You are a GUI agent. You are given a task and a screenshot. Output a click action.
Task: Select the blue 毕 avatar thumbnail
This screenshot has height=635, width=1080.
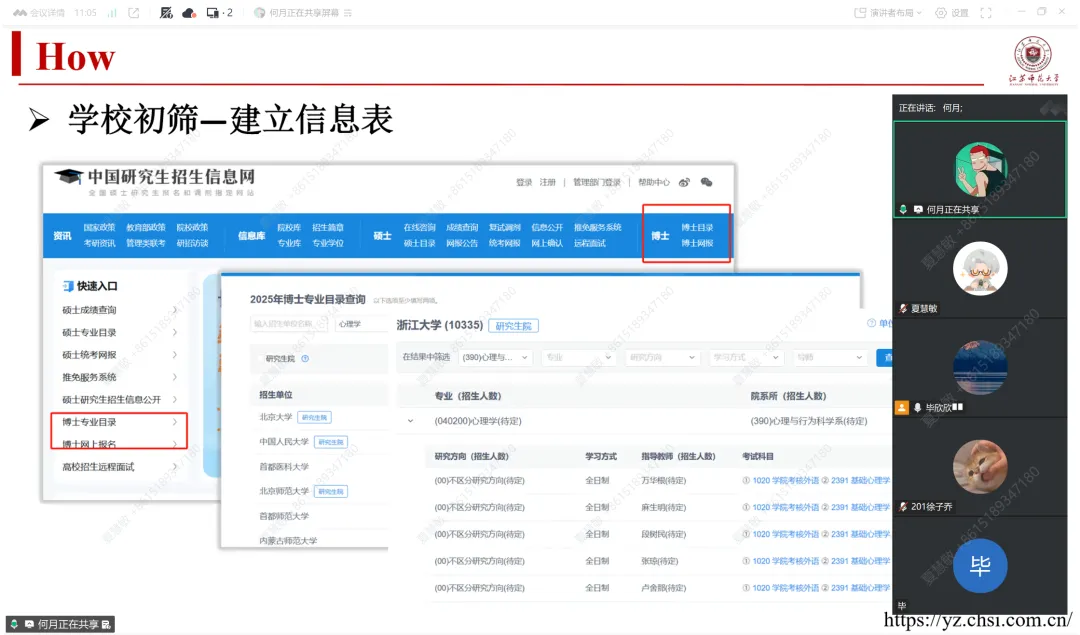point(979,565)
